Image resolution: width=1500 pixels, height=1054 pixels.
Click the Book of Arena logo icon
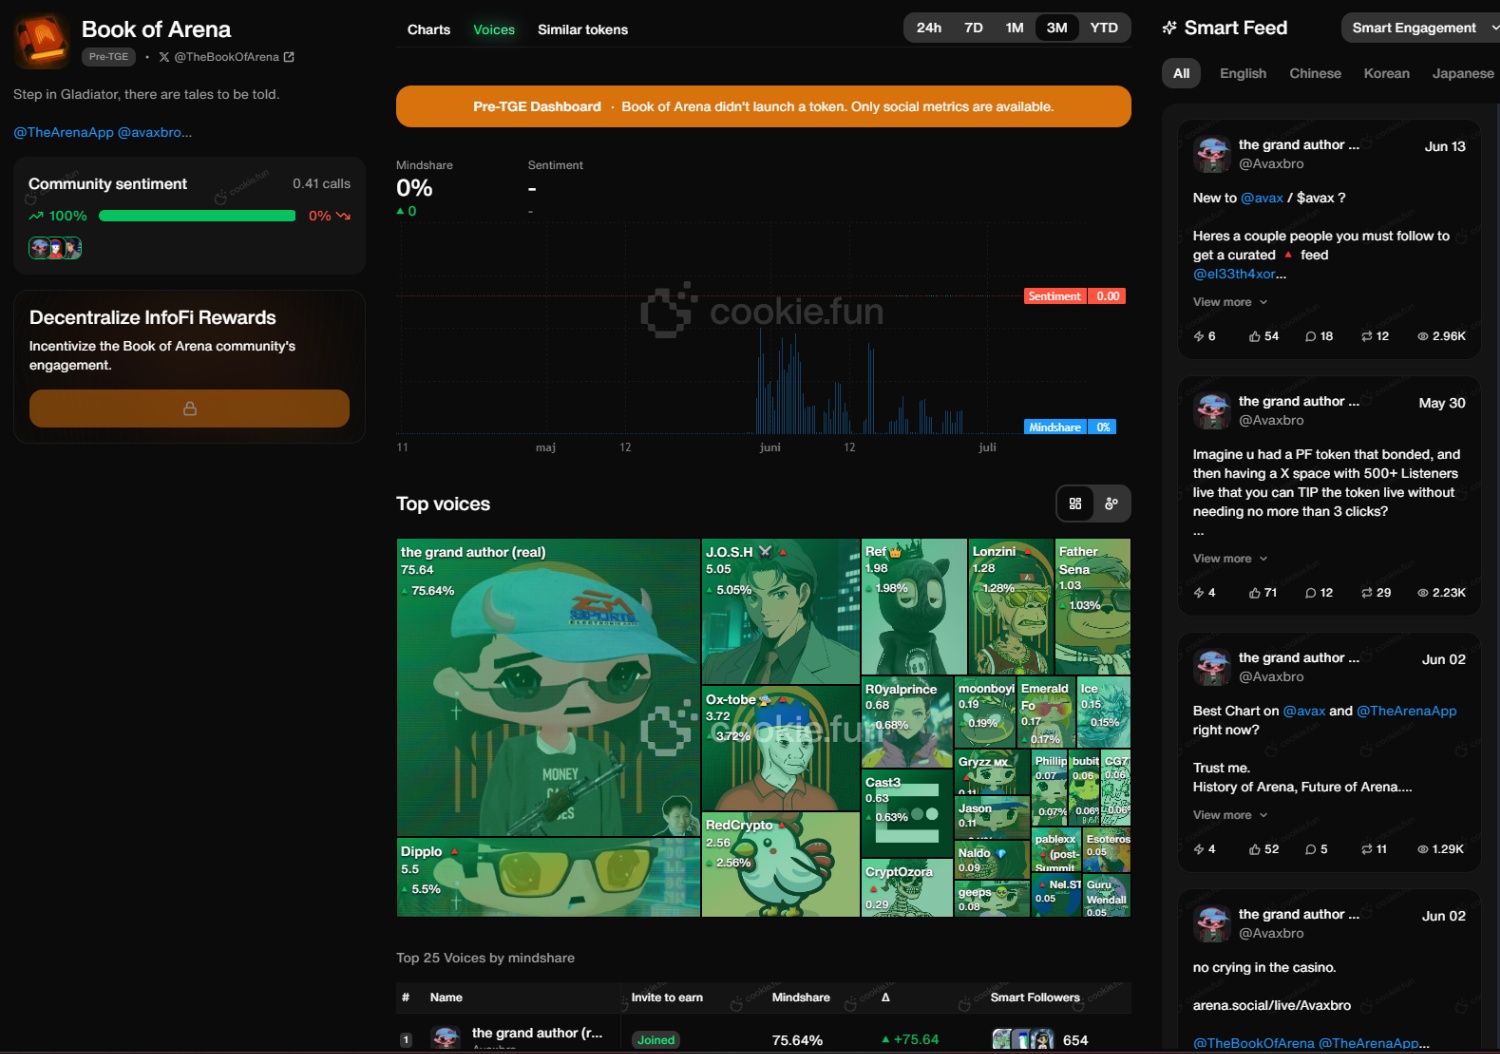(x=41, y=42)
